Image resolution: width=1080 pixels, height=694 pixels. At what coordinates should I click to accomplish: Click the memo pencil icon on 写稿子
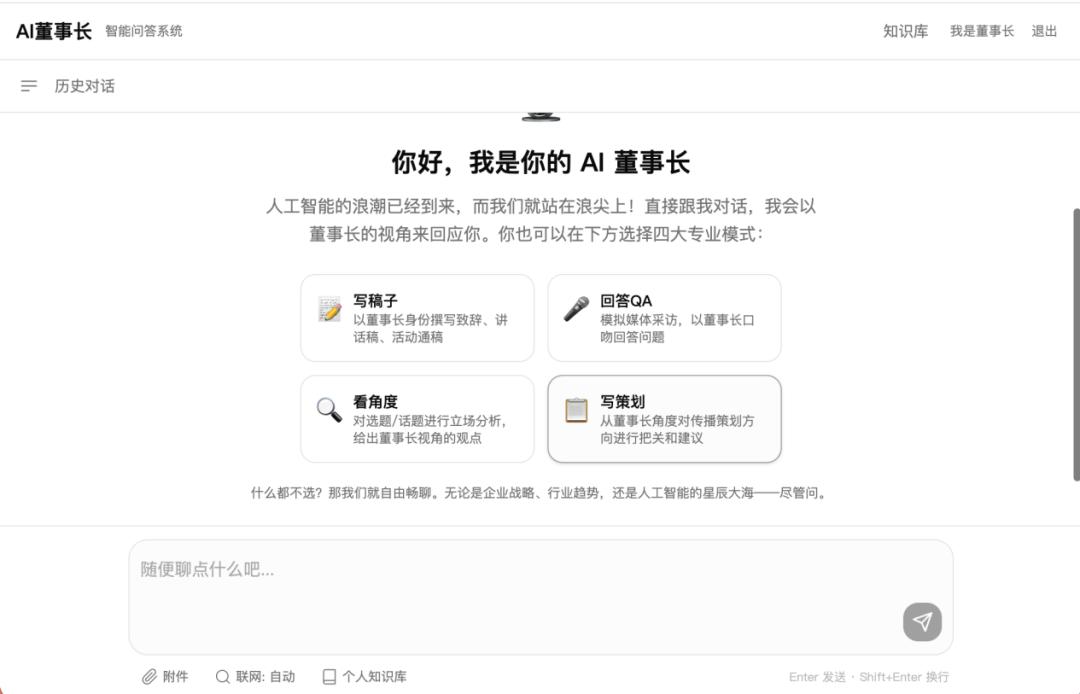point(330,309)
